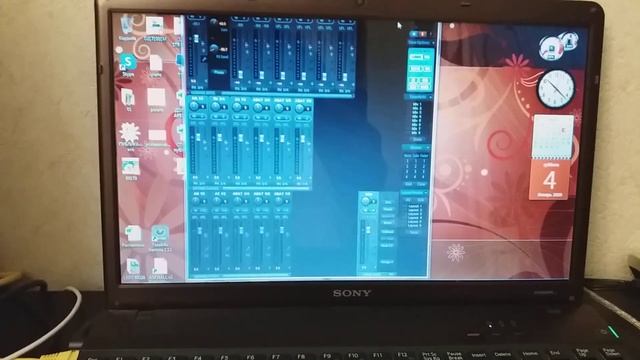Click the Mono button in control room
Screen dimensions: 640x360
tap(388, 222)
